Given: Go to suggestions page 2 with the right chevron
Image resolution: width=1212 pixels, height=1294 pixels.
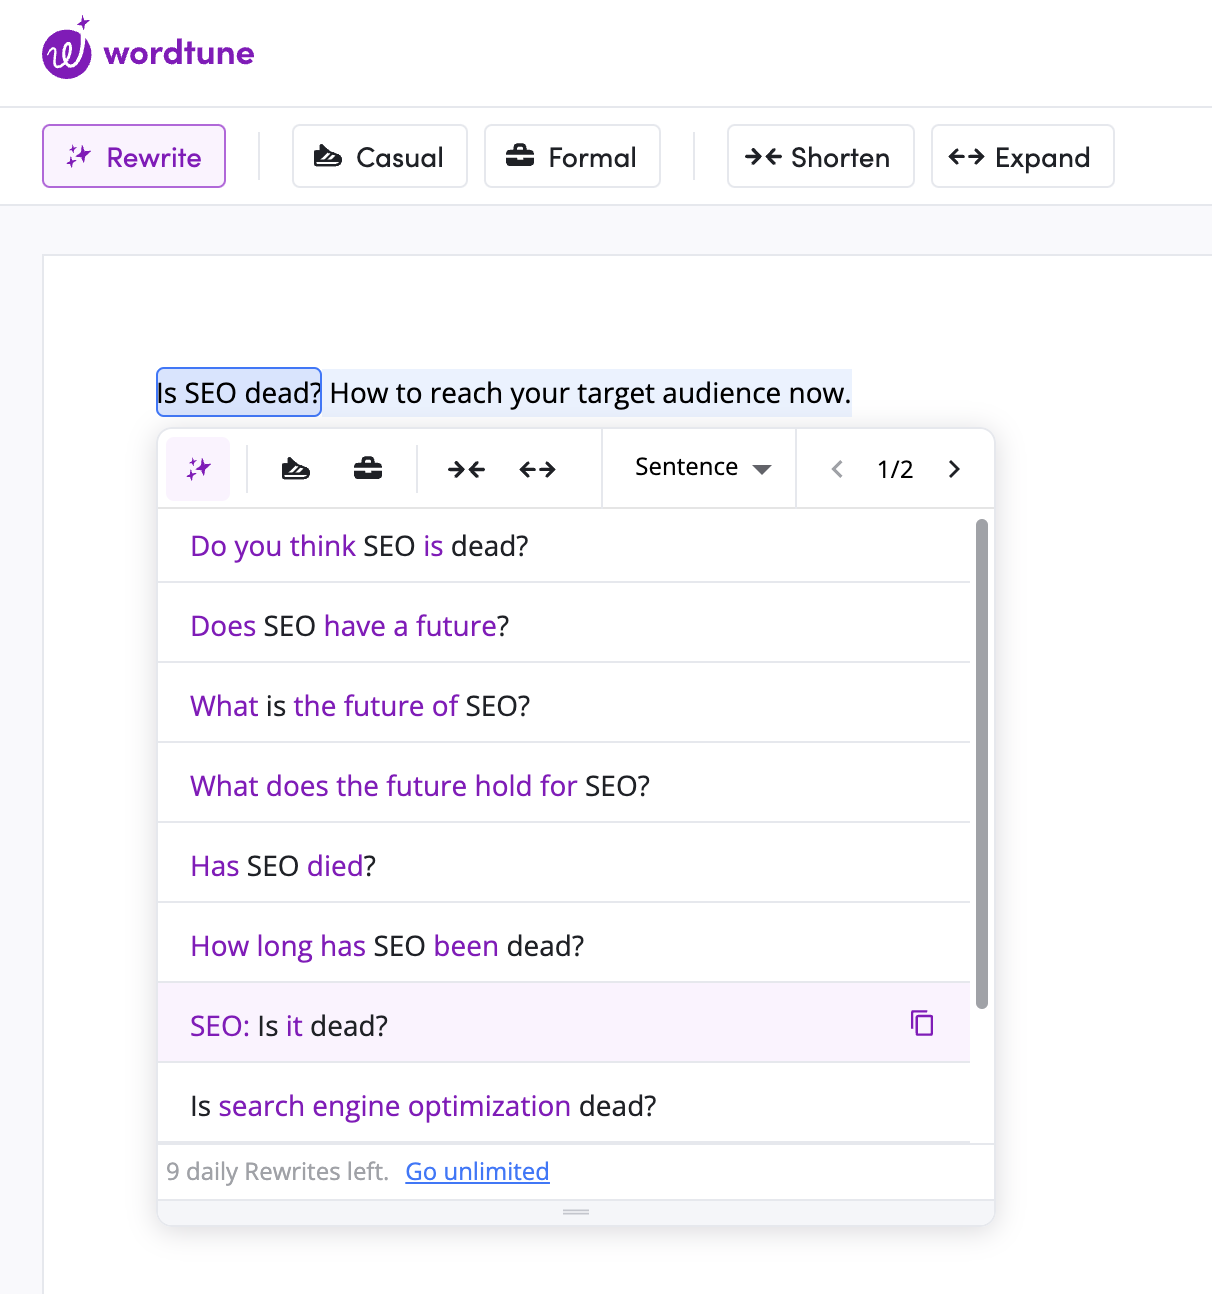Looking at the screenshot, I should tap(953, 468).
